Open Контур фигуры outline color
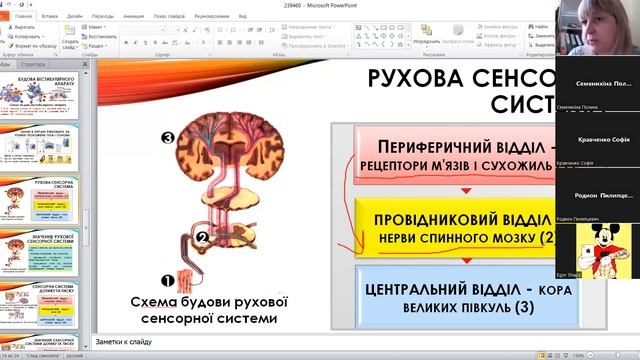The height and width of the screenshot is (360, 640). 497,36
